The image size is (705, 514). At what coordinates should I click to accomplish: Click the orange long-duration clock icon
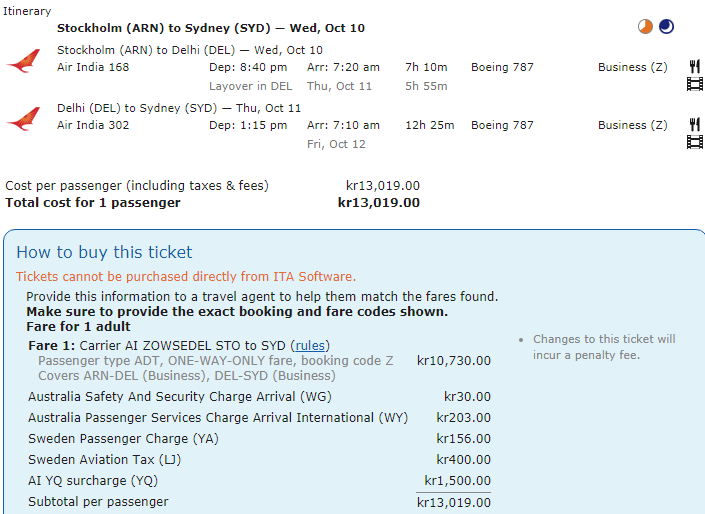pos(645,27)
